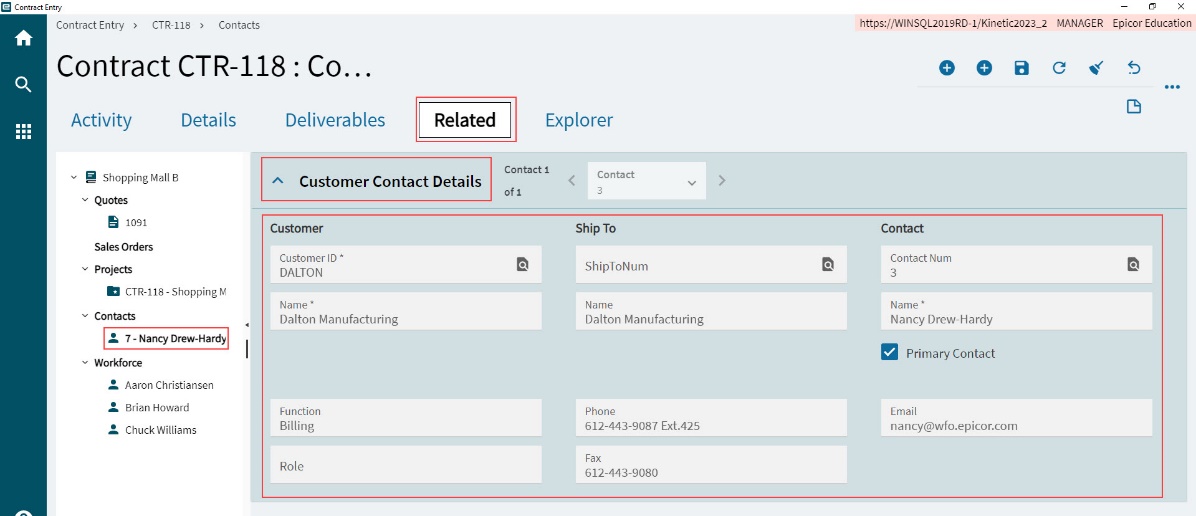Click the Contacts breadcrumb

coord(239,25)
